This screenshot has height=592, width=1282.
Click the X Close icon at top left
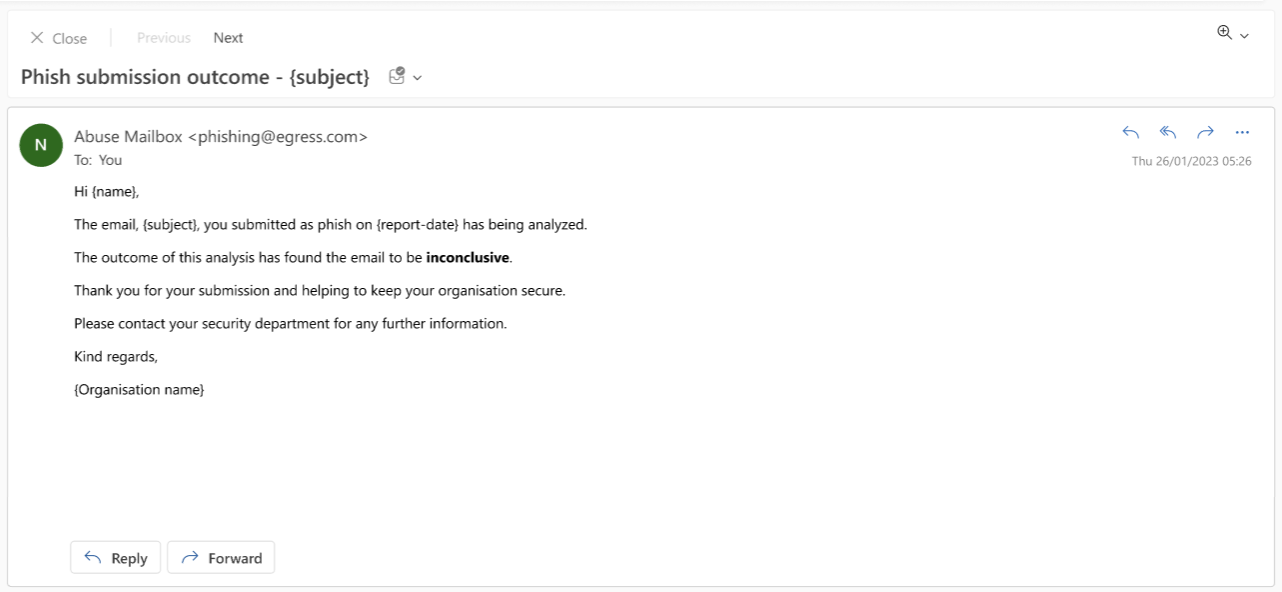pos(37,37)
